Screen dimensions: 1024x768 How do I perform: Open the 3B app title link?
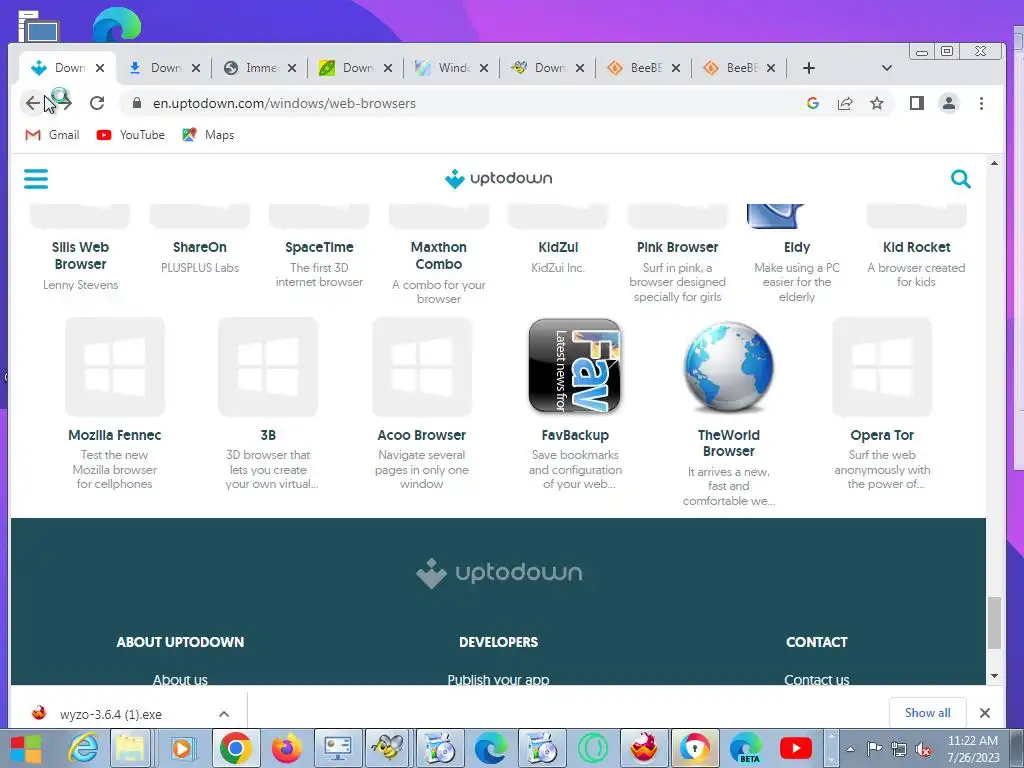click(268, 435)
